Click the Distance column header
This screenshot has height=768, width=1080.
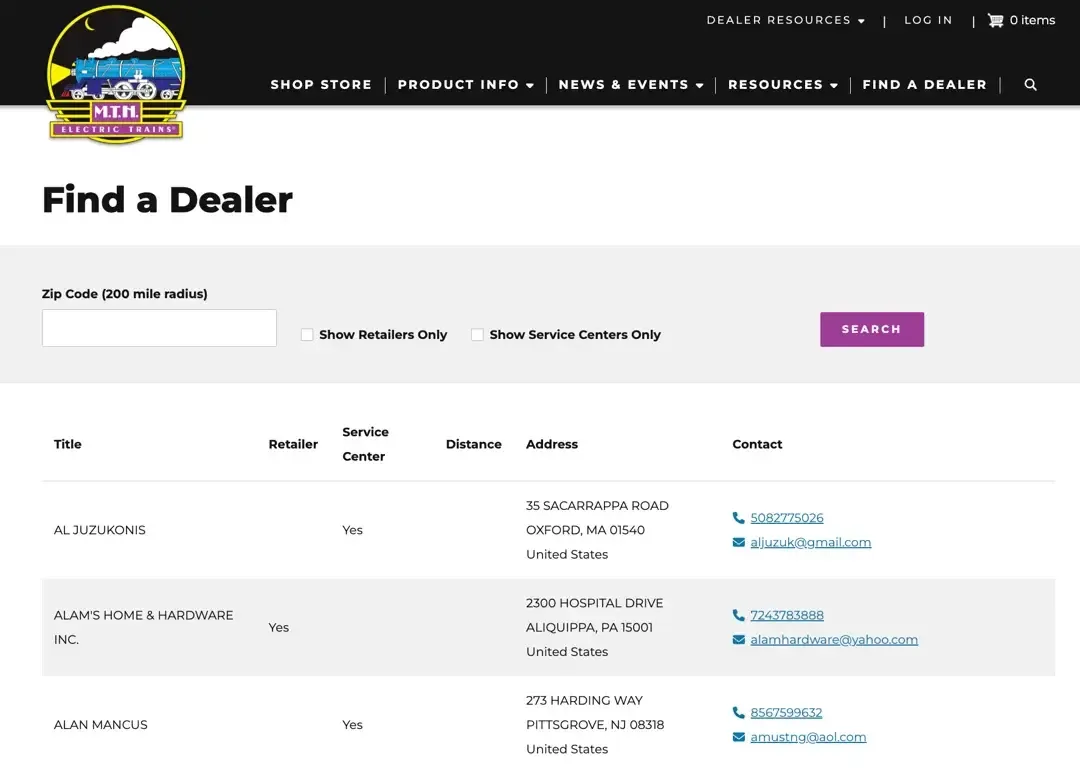pos(474,444)
